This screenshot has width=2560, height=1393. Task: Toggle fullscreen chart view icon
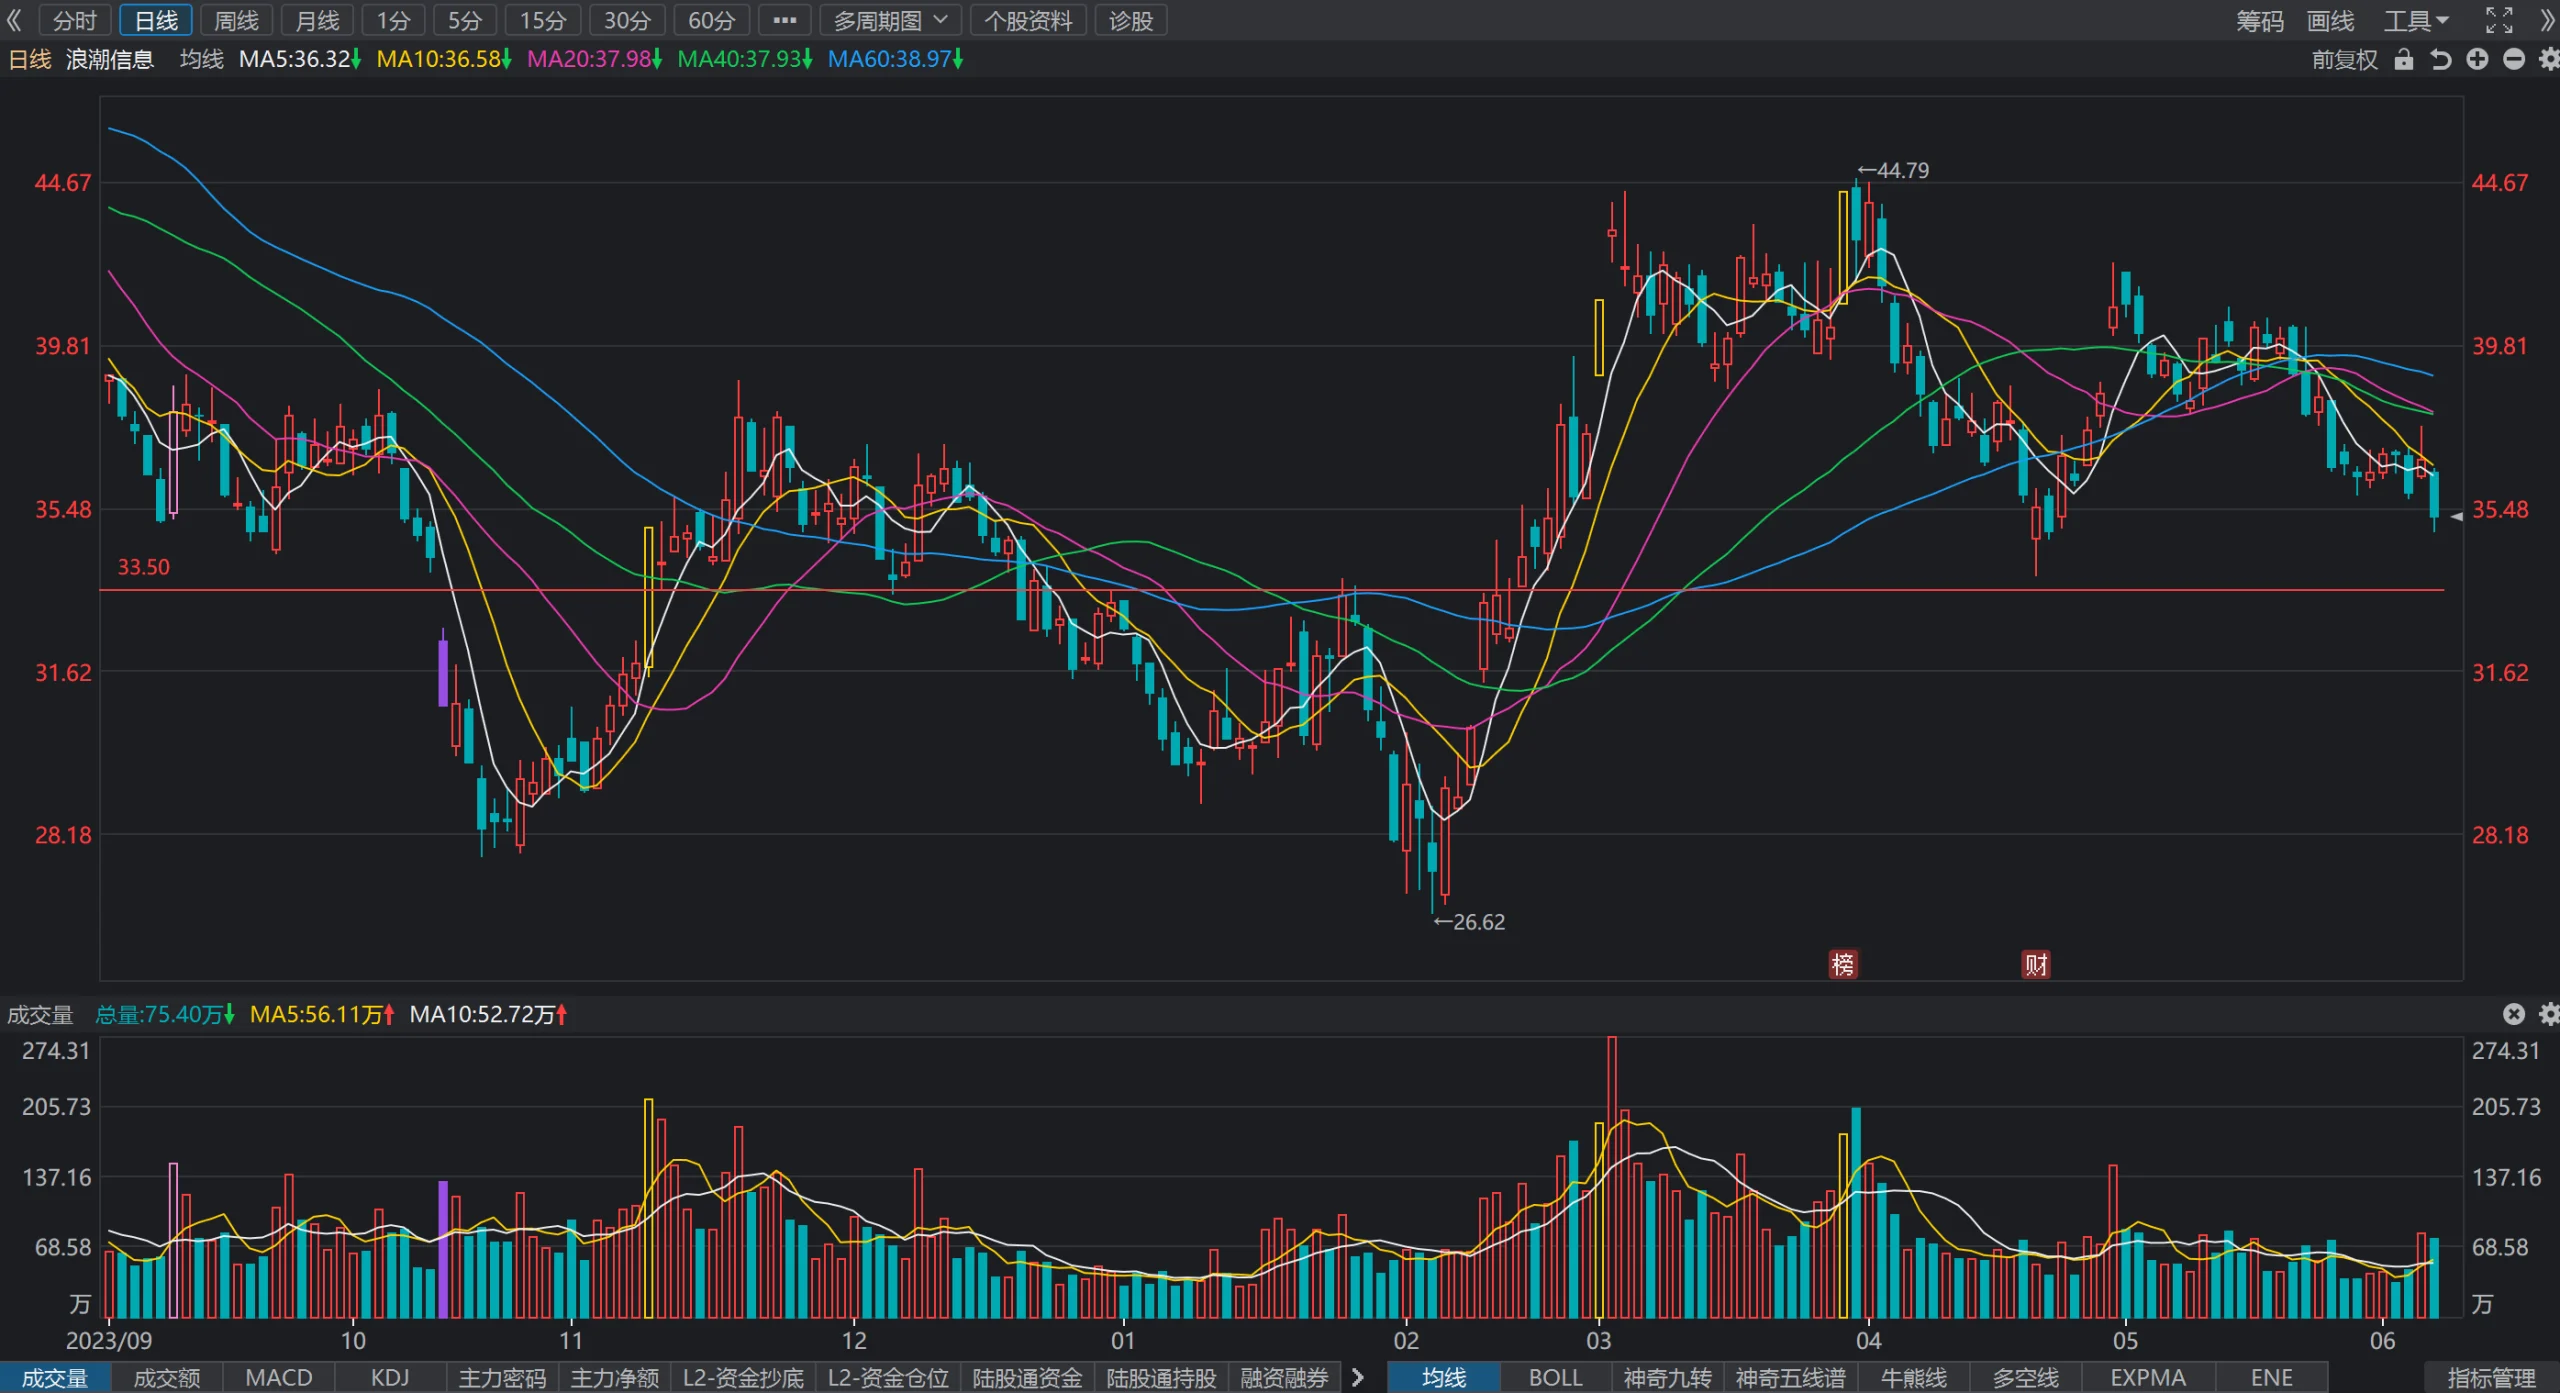2498,20
